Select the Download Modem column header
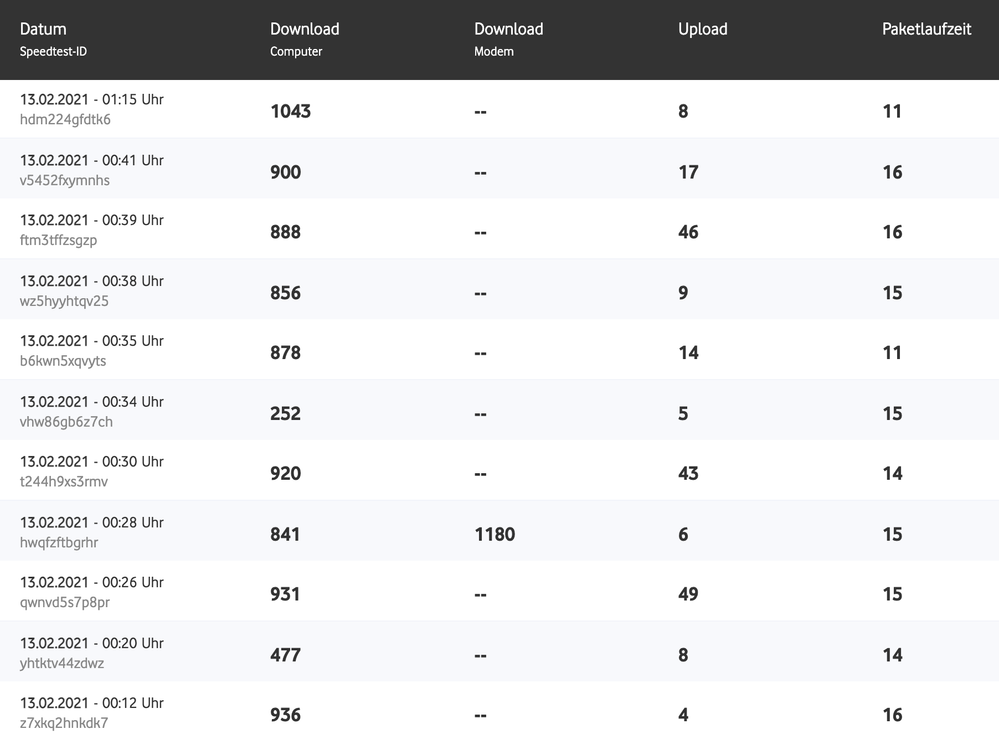Screen dimensions: 999x737 click(508, 29)
